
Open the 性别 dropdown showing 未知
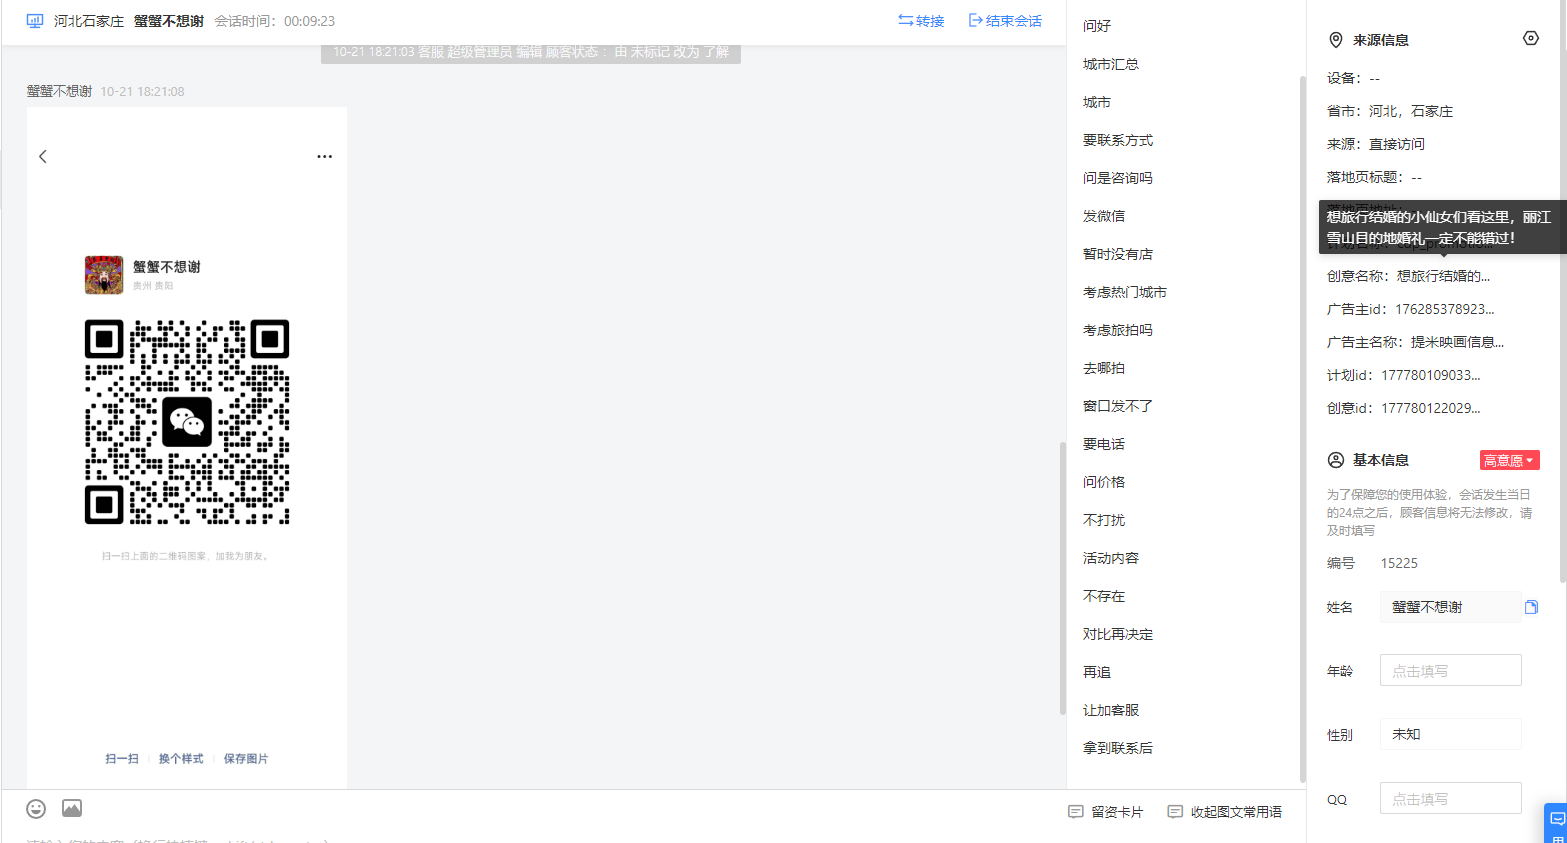(1450, 734)
